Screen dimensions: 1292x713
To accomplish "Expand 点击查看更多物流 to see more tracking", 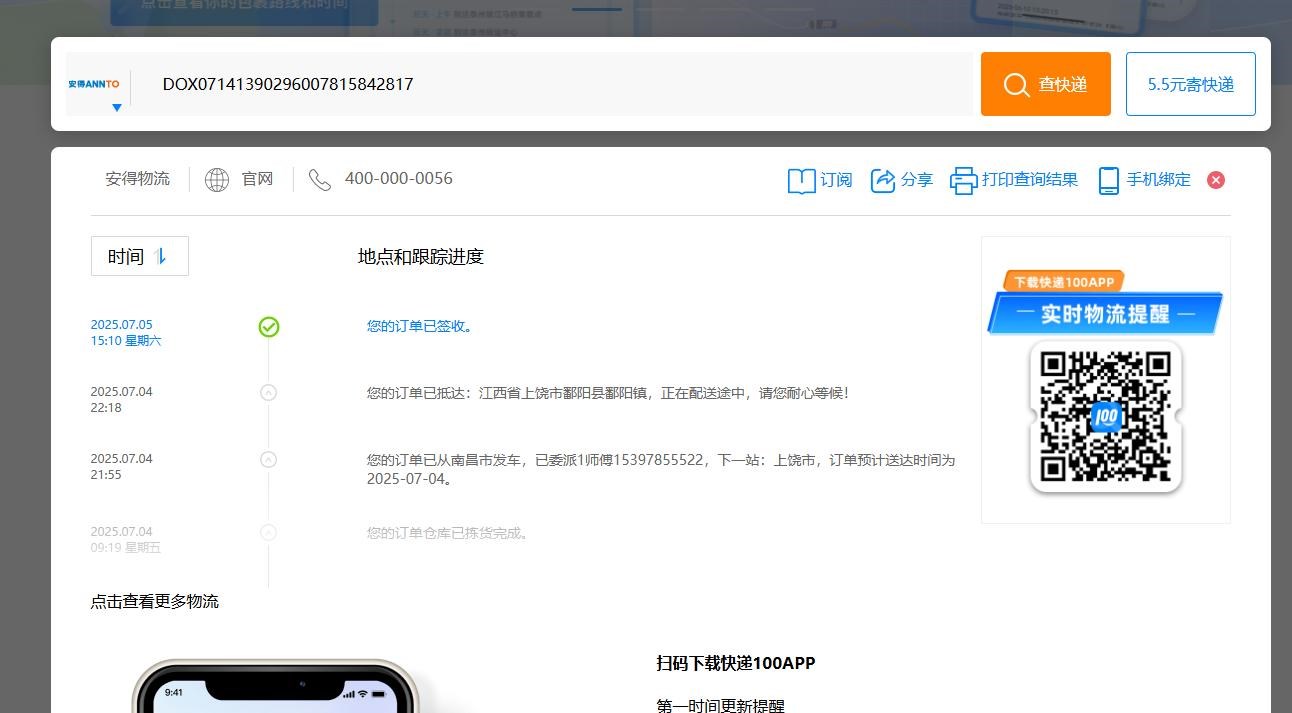I will pyautogui.click(x=155, y=601).
